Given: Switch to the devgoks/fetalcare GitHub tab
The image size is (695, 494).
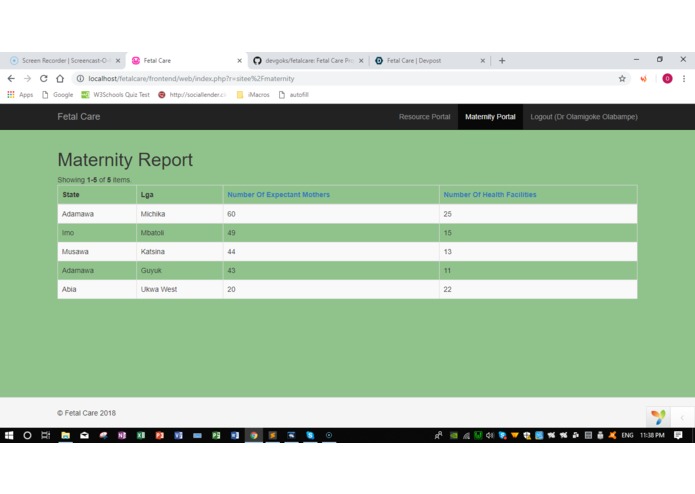Looking at the screenshot, I should point(308,60).
